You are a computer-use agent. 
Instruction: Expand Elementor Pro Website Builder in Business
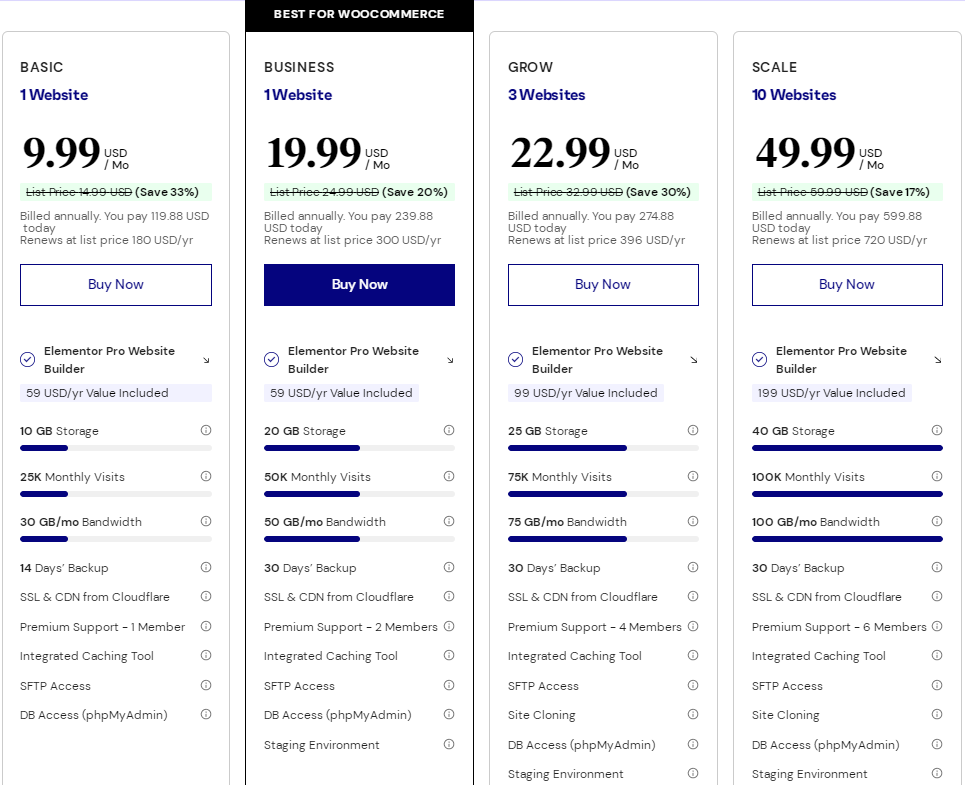pos(449,361)
